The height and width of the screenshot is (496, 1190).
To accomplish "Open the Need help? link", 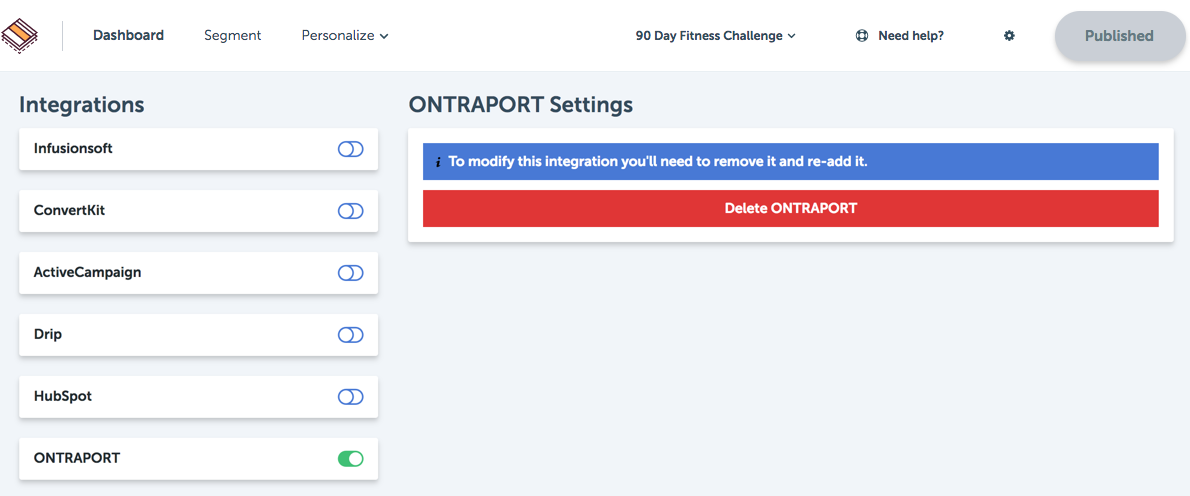I will point(911,36).
